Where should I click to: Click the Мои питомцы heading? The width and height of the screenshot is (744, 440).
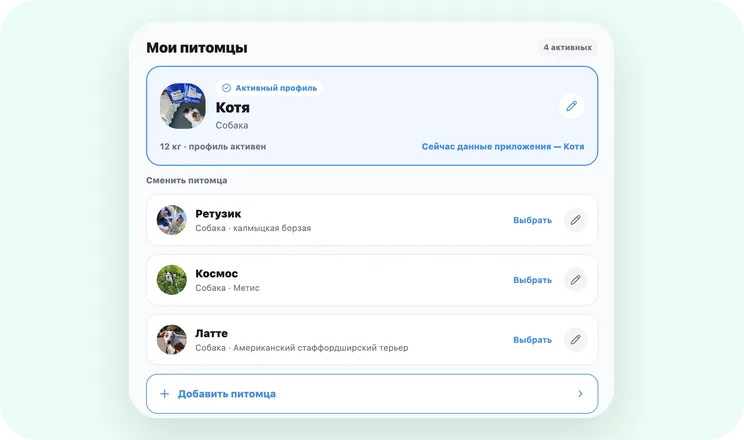click(197, 48)
